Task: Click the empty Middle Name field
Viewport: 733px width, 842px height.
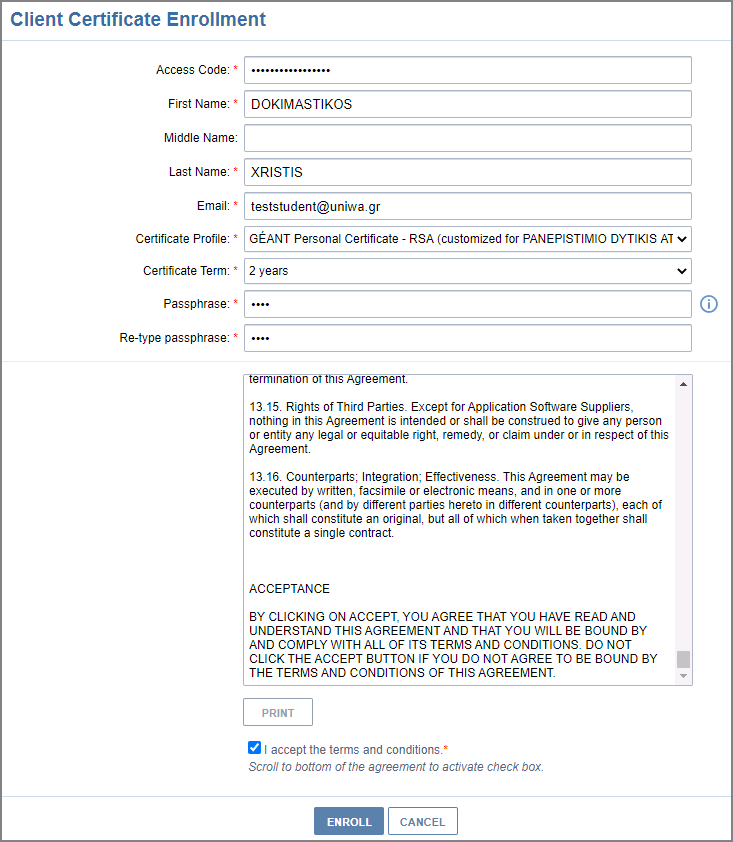Action: click(x=468, y=138)
